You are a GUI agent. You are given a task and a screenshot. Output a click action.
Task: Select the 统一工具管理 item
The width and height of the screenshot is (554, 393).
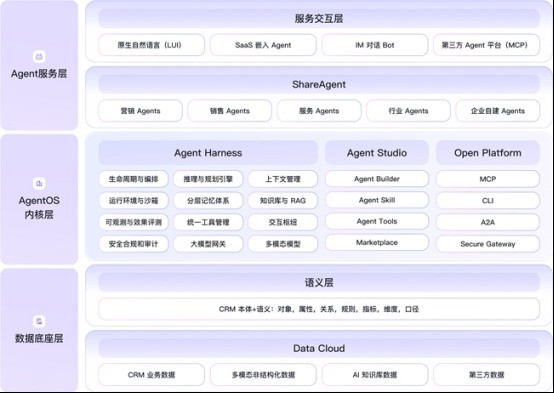pyautogui.click(x=208, y=222)
